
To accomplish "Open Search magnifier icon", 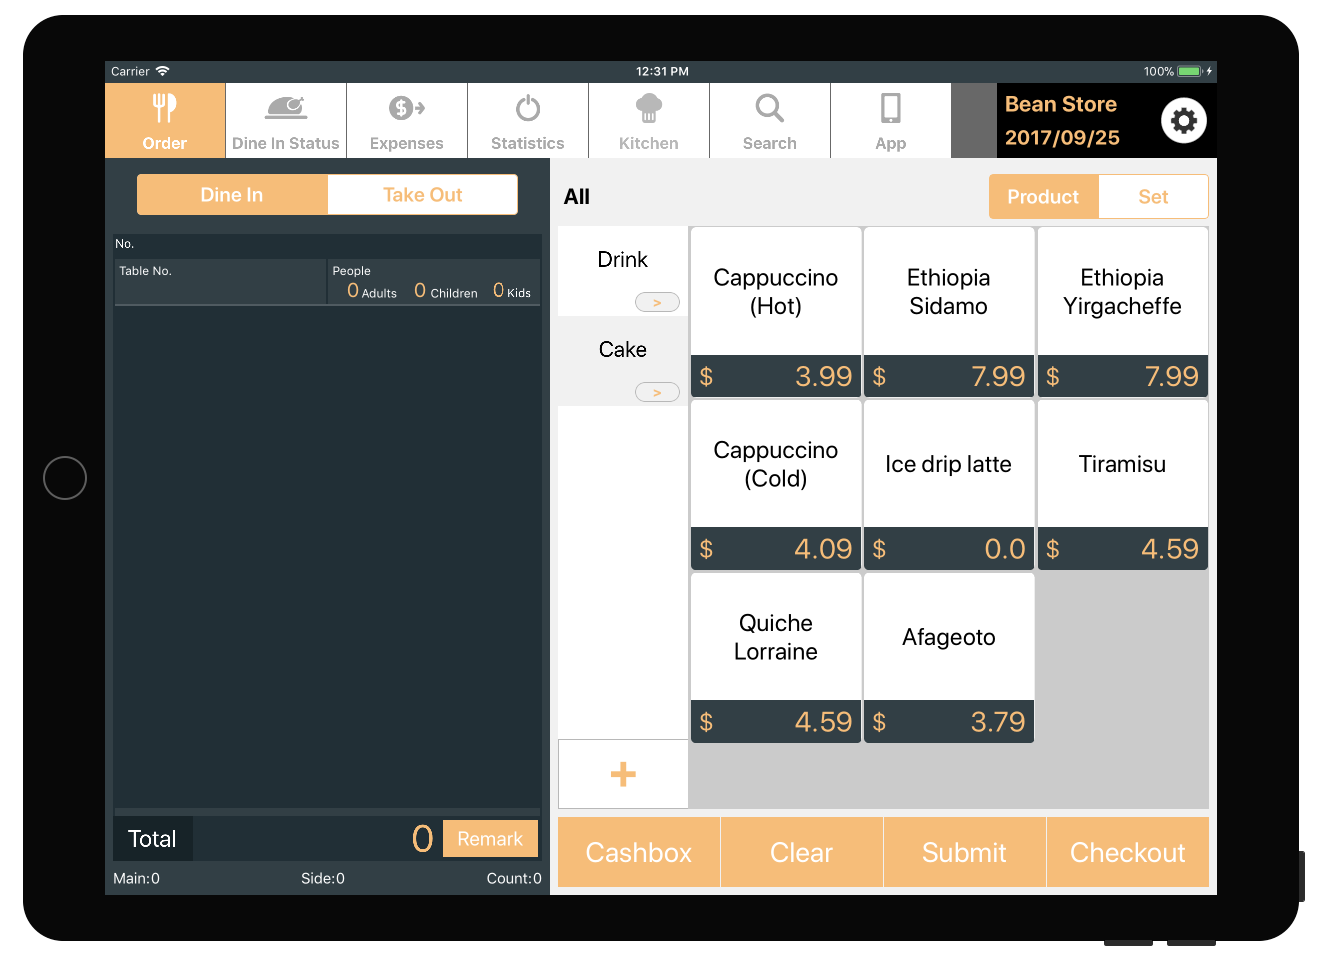I will 770,108.
